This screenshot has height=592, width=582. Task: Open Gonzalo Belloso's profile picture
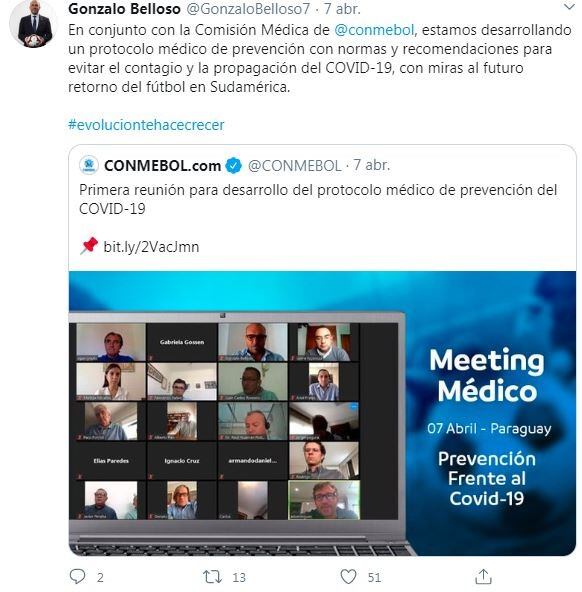point(34,23)
